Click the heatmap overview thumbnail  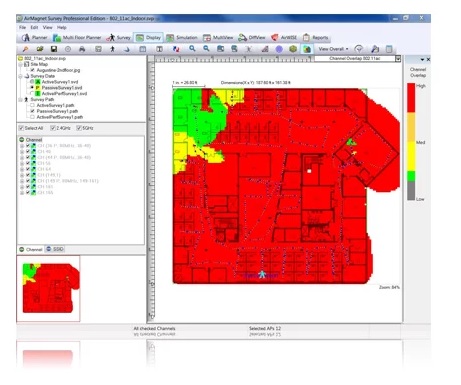point(48,288)
